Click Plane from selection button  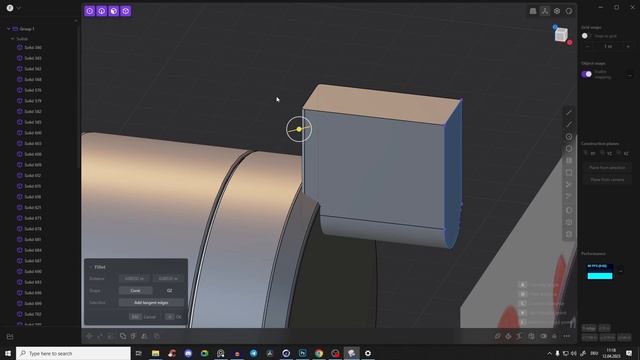pyautogui.click(x=607, y=167)
